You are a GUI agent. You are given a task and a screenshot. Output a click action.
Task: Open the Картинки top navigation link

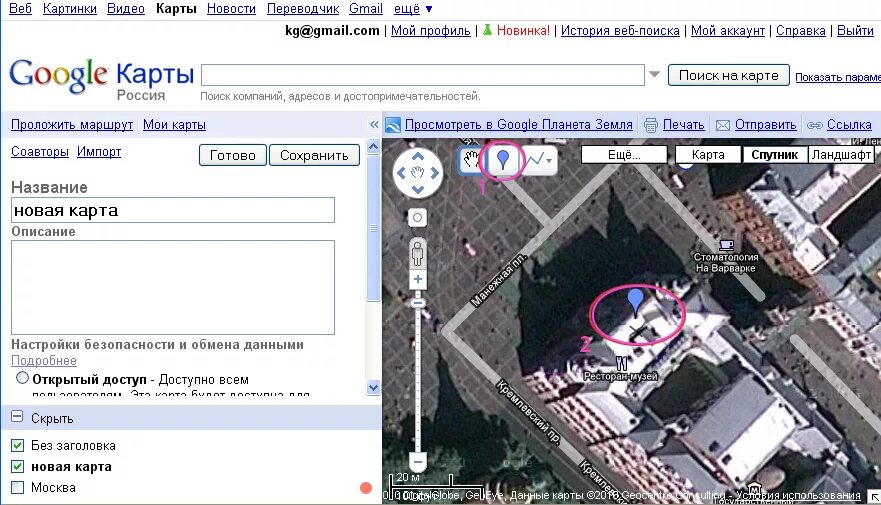[x=70, y=9]
